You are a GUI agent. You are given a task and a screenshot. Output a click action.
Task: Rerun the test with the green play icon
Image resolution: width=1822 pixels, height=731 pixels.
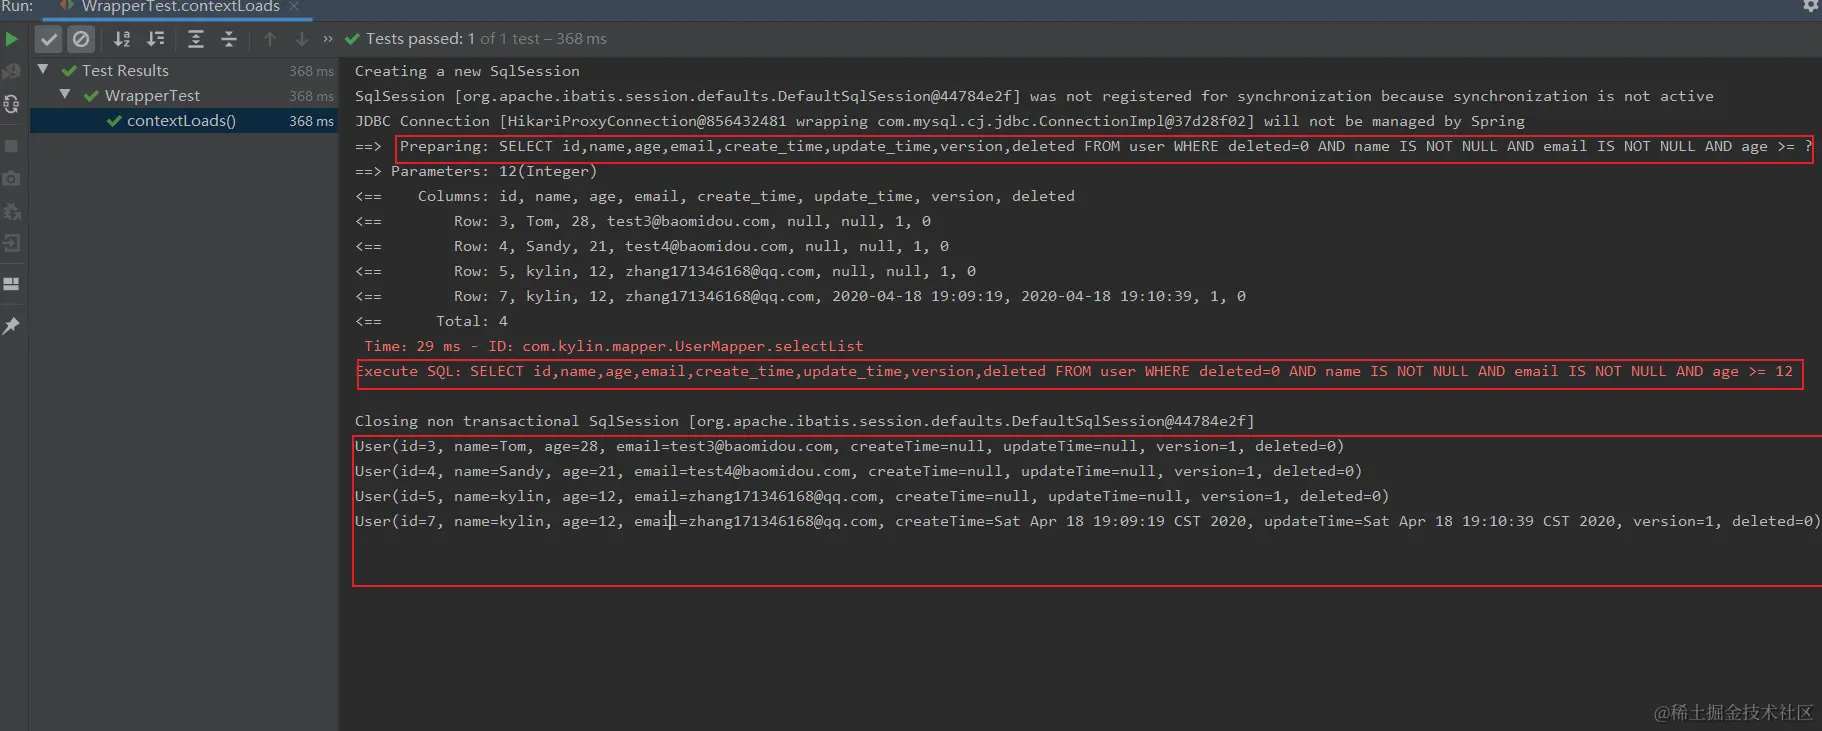click(12, 39)
